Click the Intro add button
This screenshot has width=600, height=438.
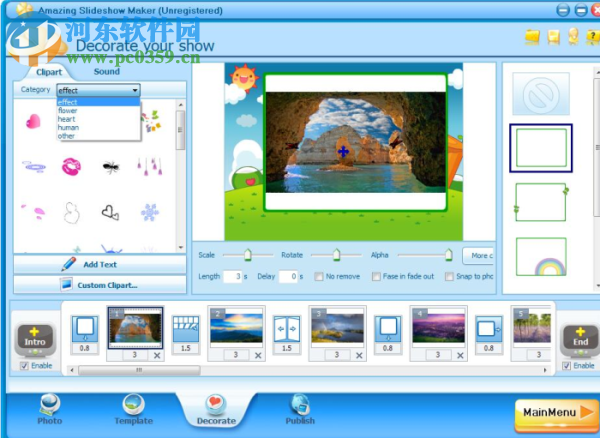coord(35,339)
